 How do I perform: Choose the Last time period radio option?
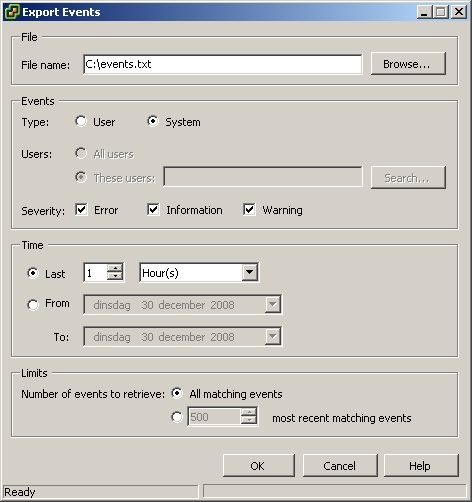[33, 273]
